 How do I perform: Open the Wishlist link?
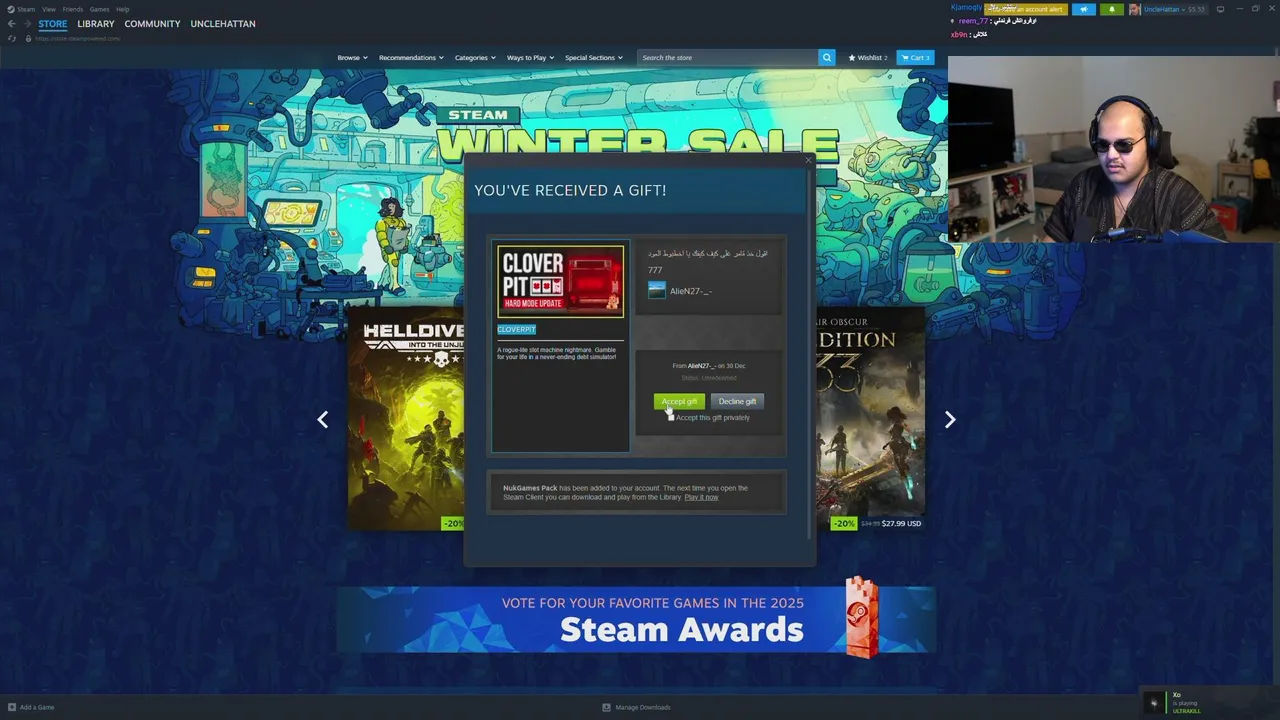pos(868,57)
